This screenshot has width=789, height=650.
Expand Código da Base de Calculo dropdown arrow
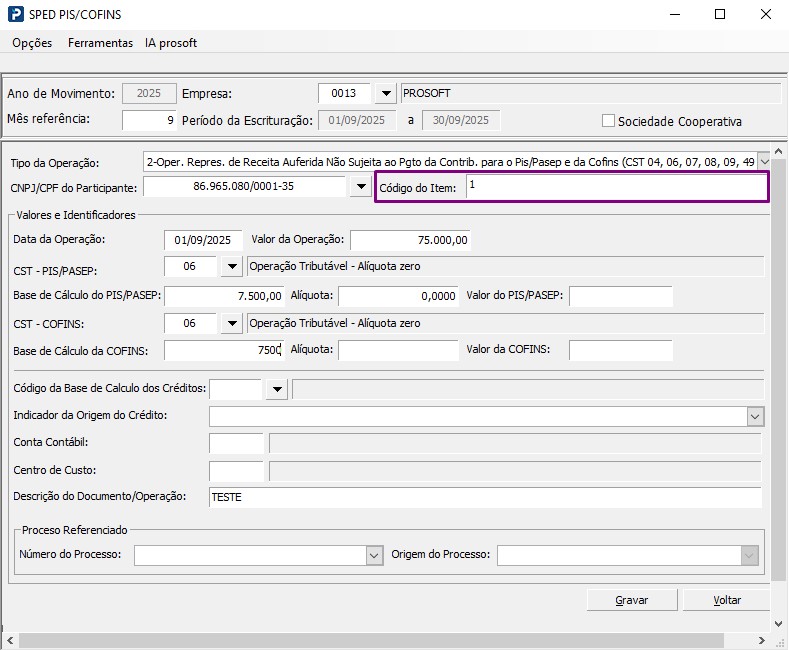275,389
